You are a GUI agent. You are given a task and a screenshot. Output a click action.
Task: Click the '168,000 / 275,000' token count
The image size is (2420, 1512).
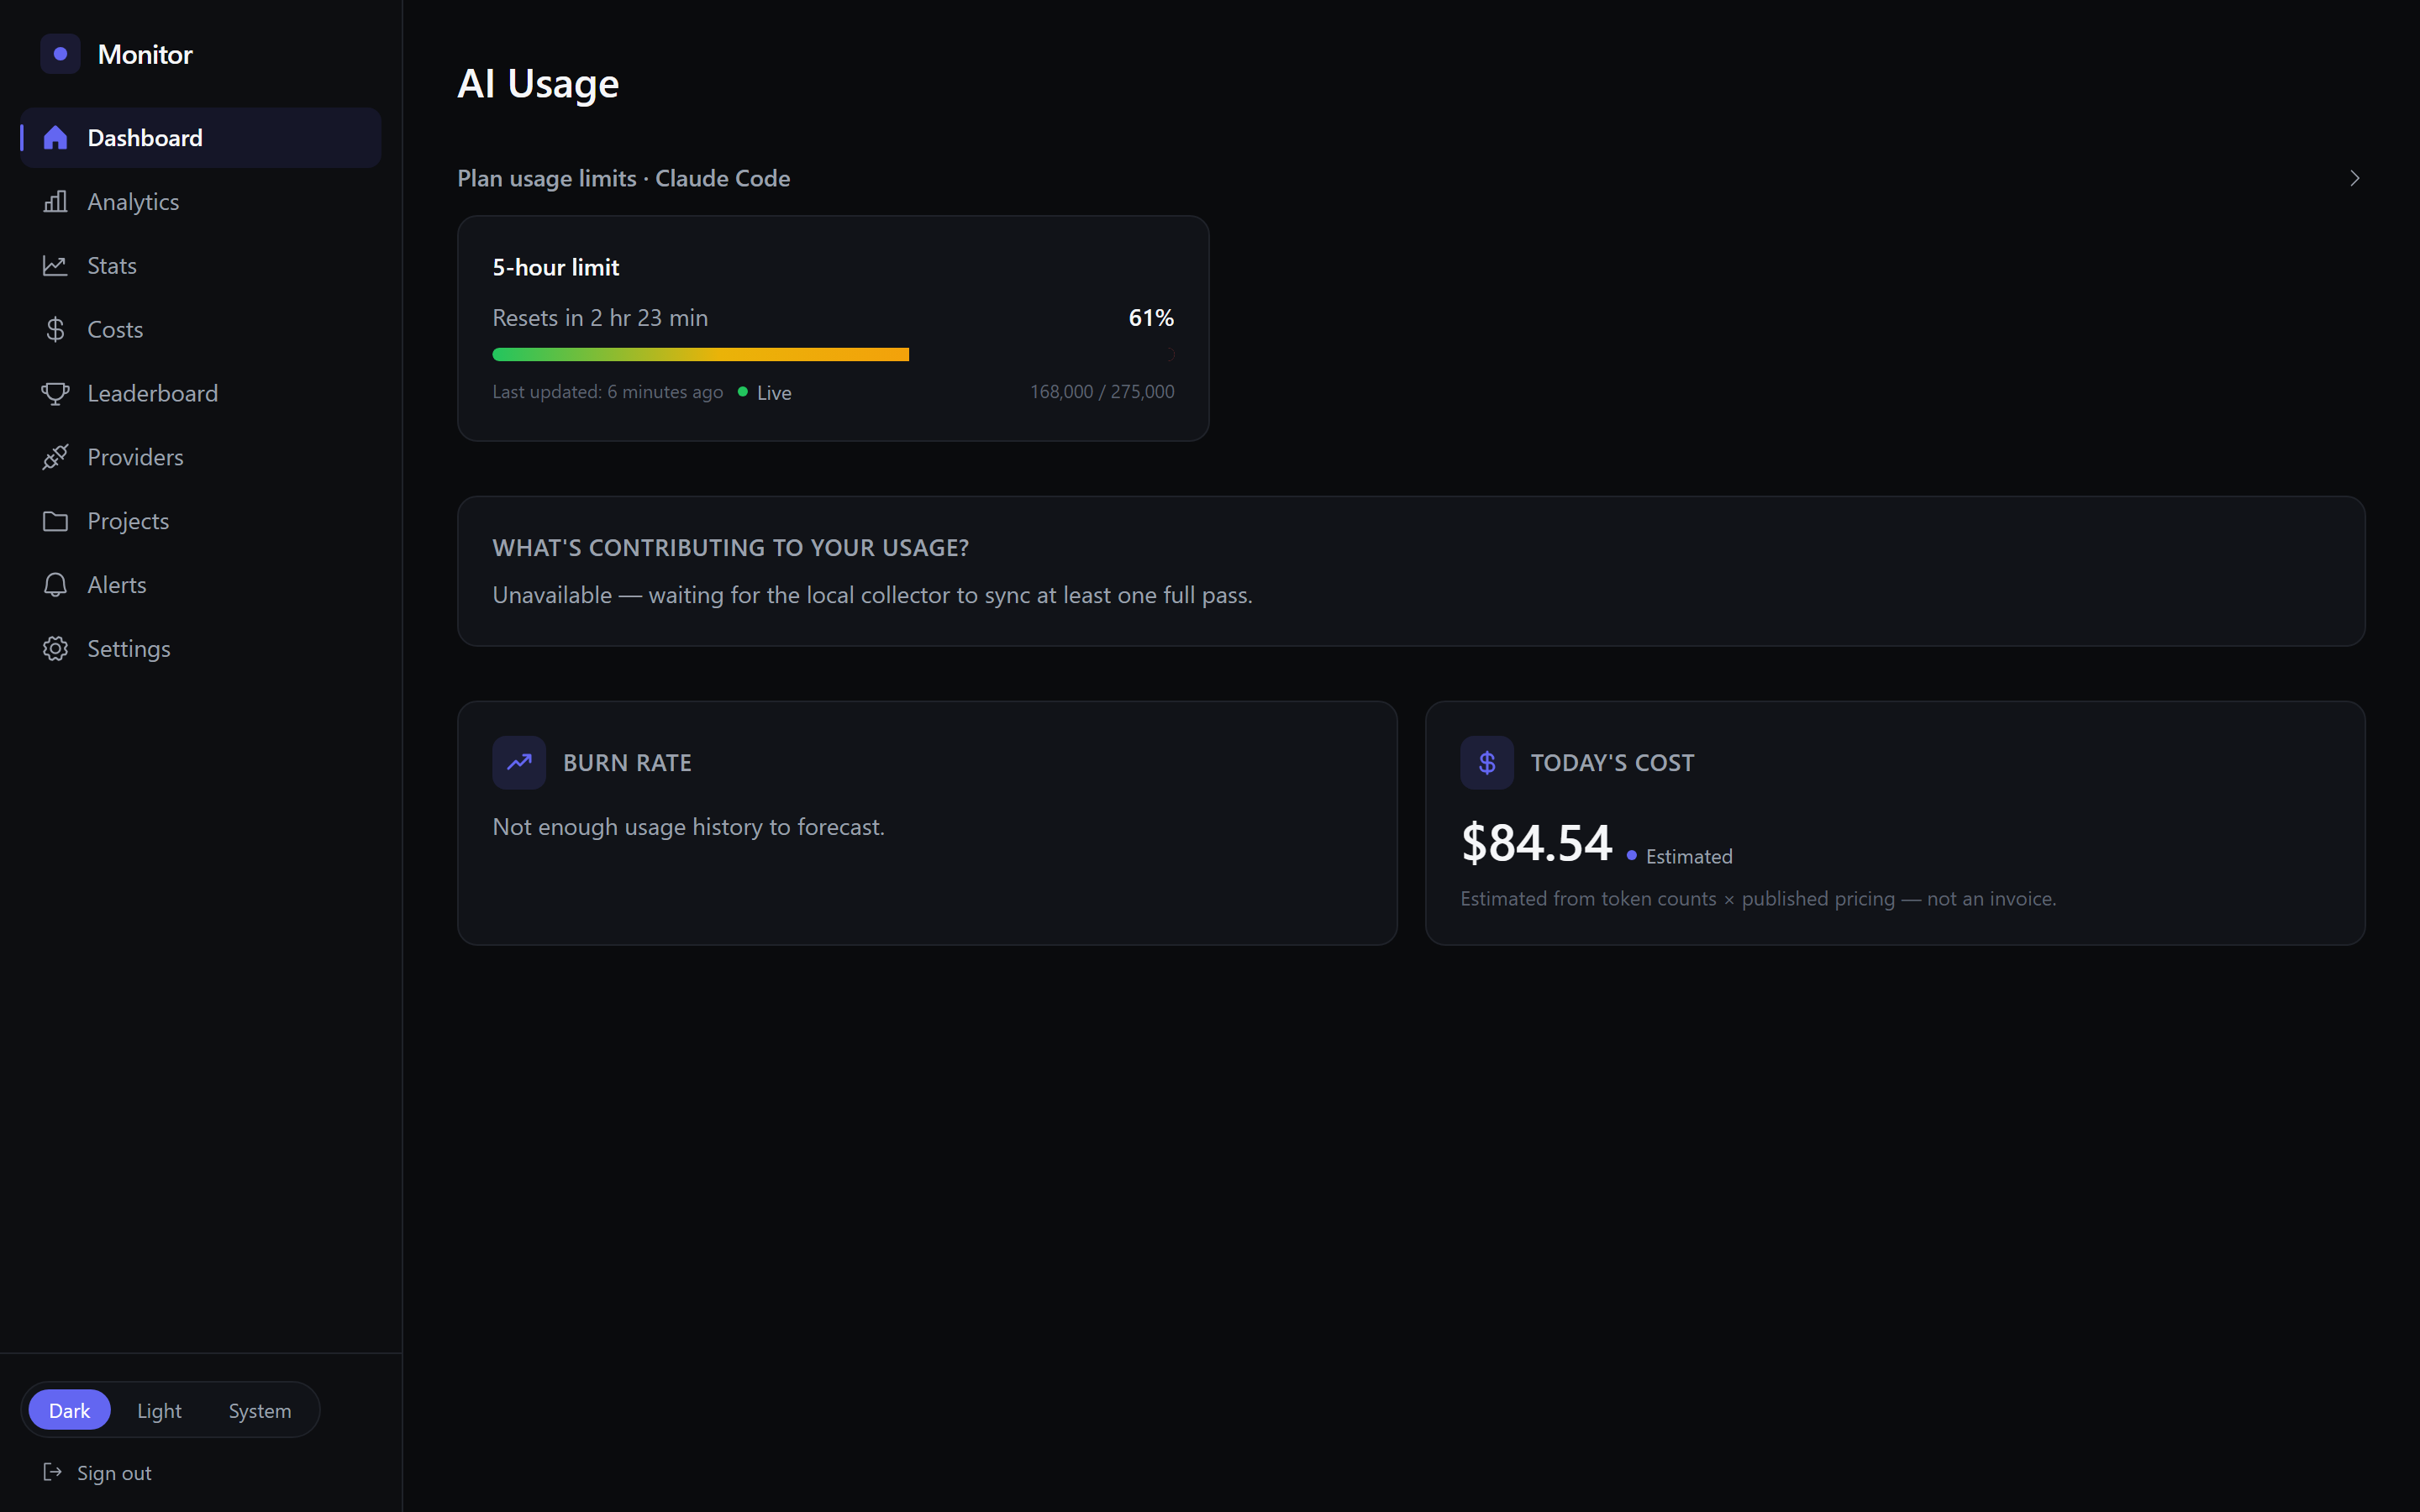1102,392
